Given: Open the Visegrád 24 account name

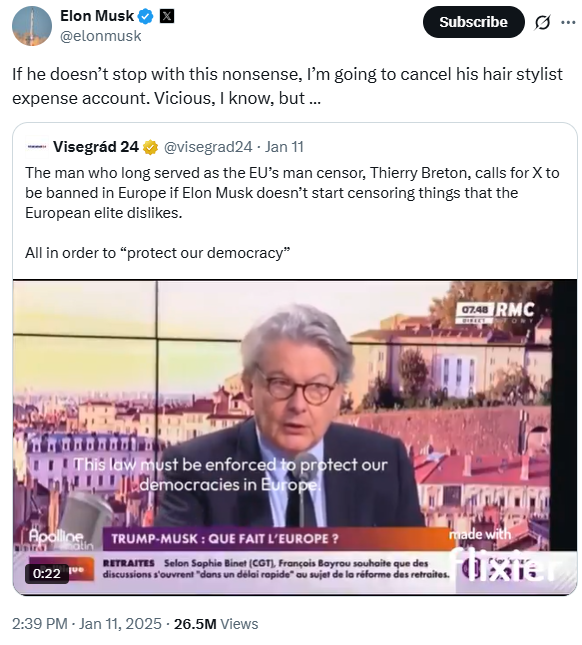Looking at the screenshot, I should pos(96,147).
